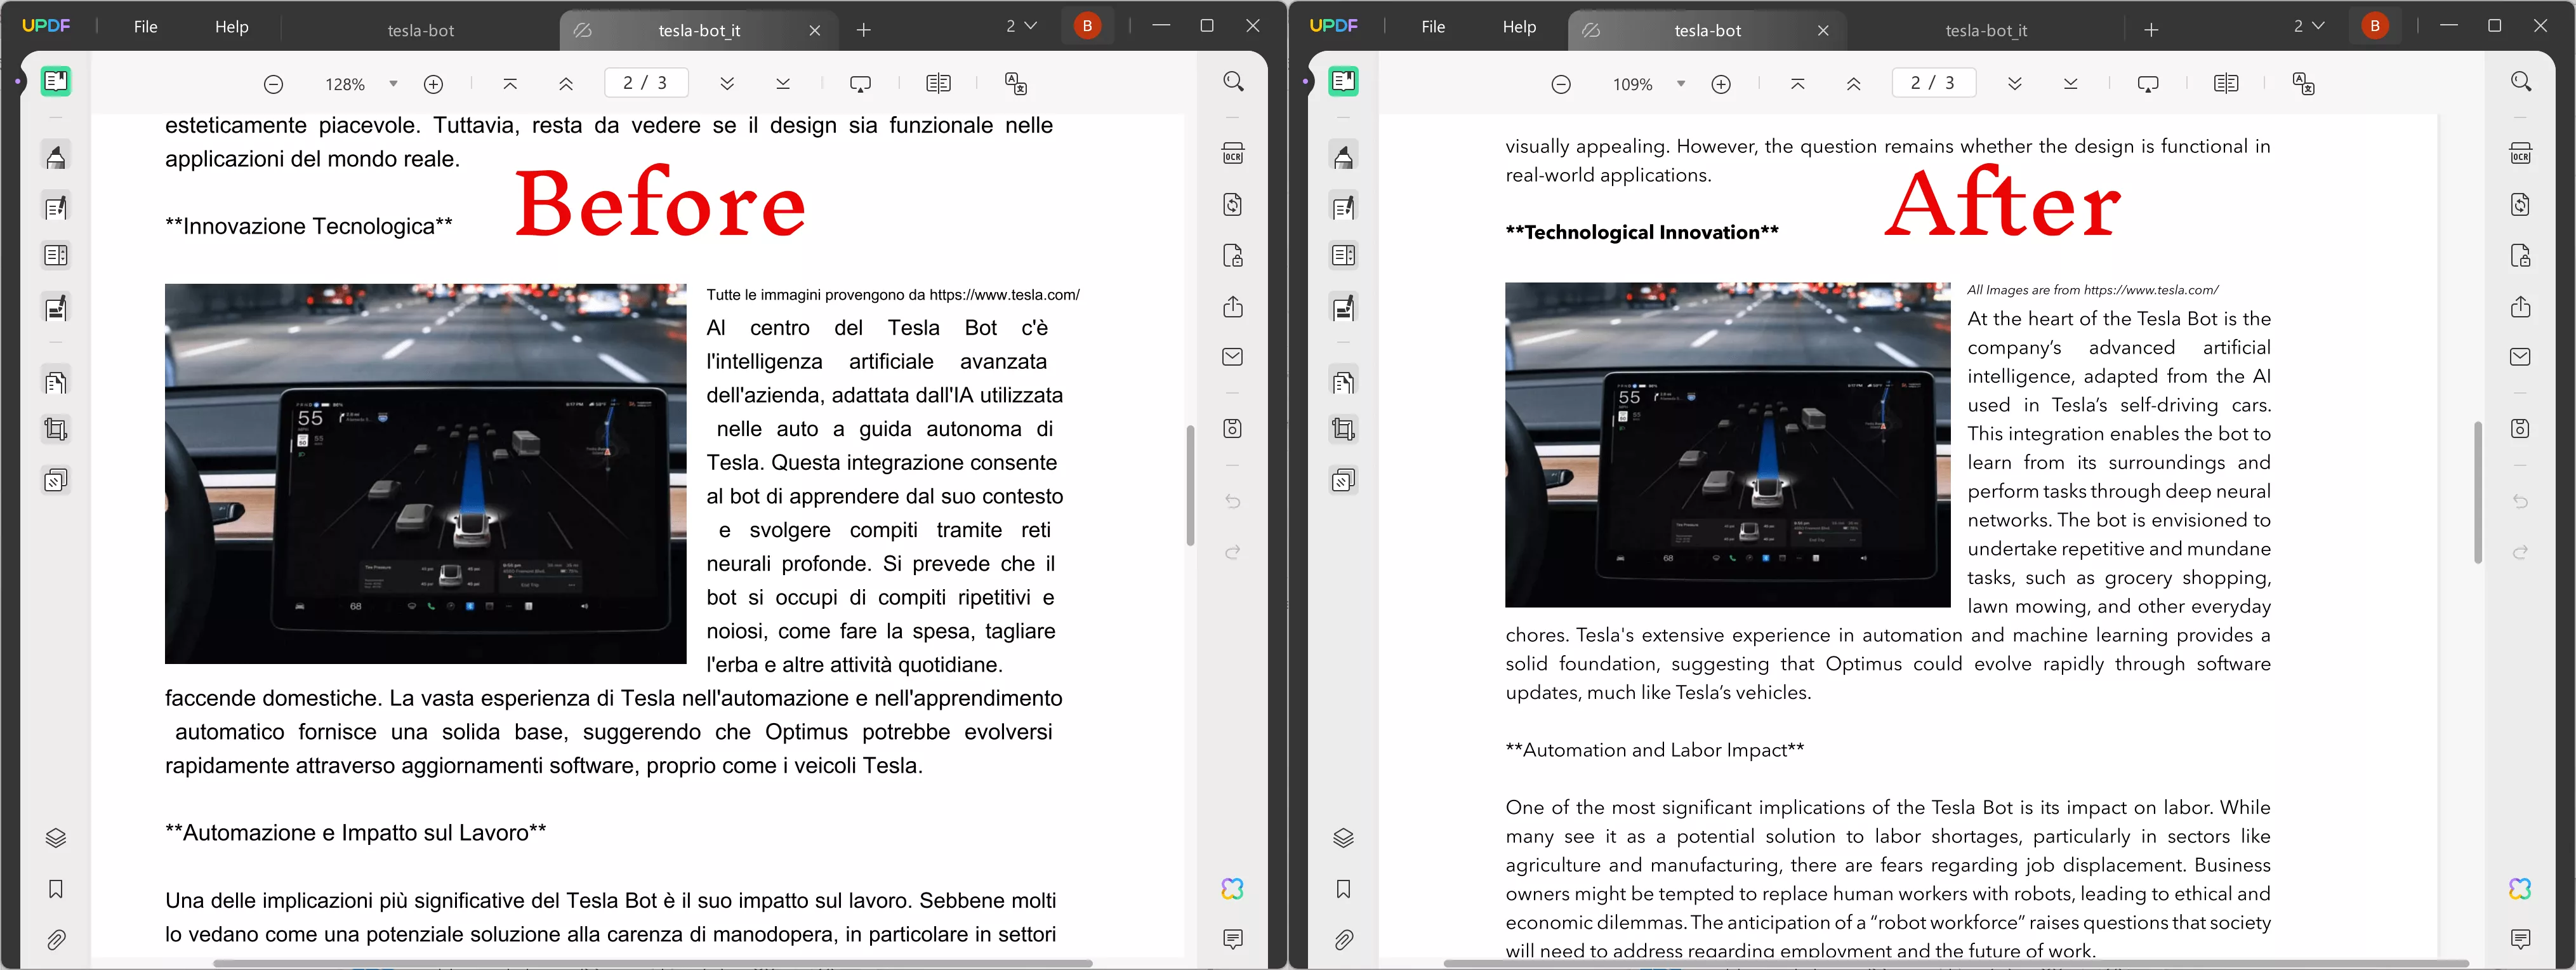Click the page number field showing 2/3
The width and height of the screenshot is (2576, 970).
coord(645,83)
